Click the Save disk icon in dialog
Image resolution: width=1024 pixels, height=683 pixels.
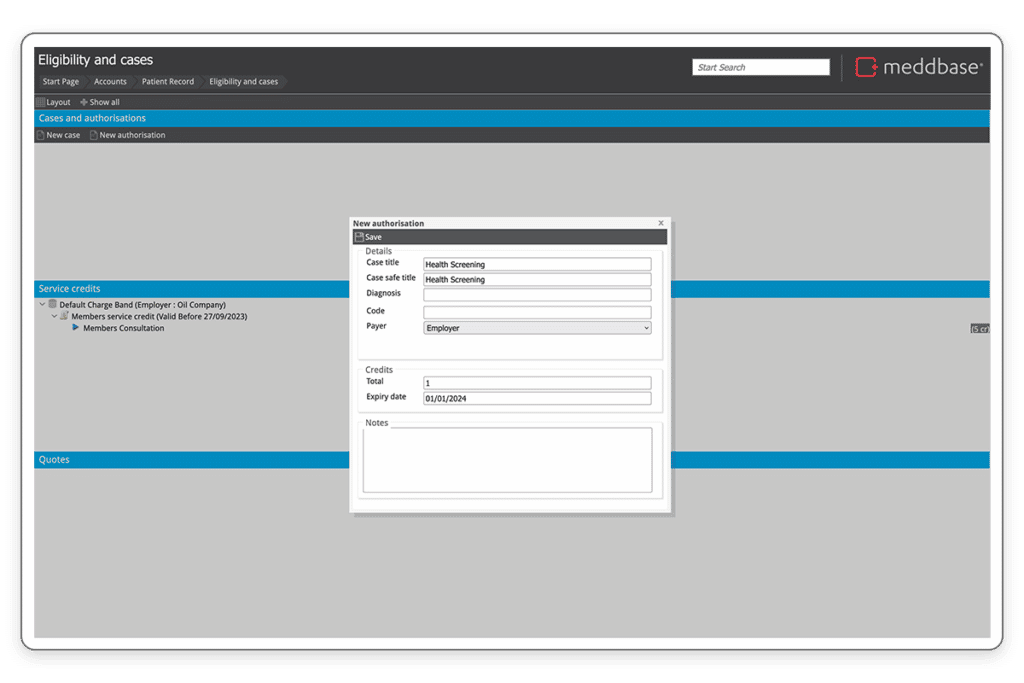click(x=359, y=237)
